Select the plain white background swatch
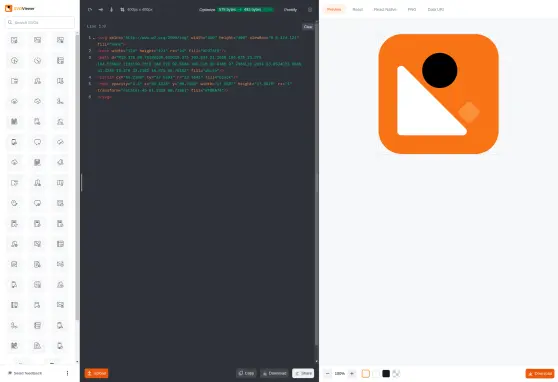558x382 pixels. 376,373
